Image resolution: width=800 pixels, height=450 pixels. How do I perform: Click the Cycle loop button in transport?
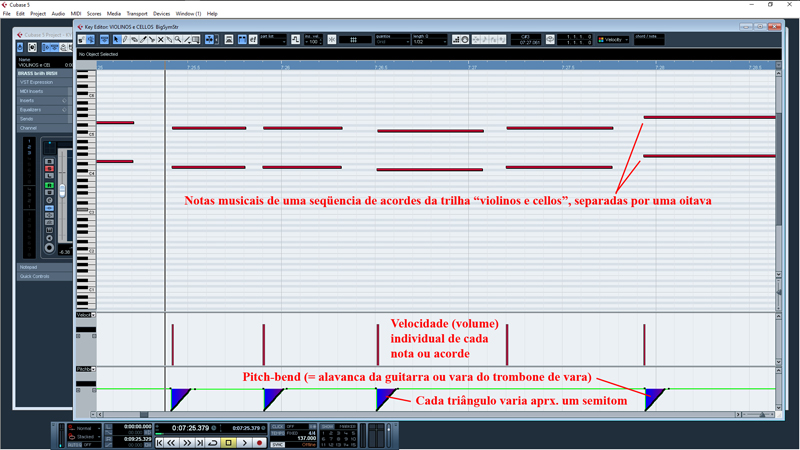coord(213,442)
